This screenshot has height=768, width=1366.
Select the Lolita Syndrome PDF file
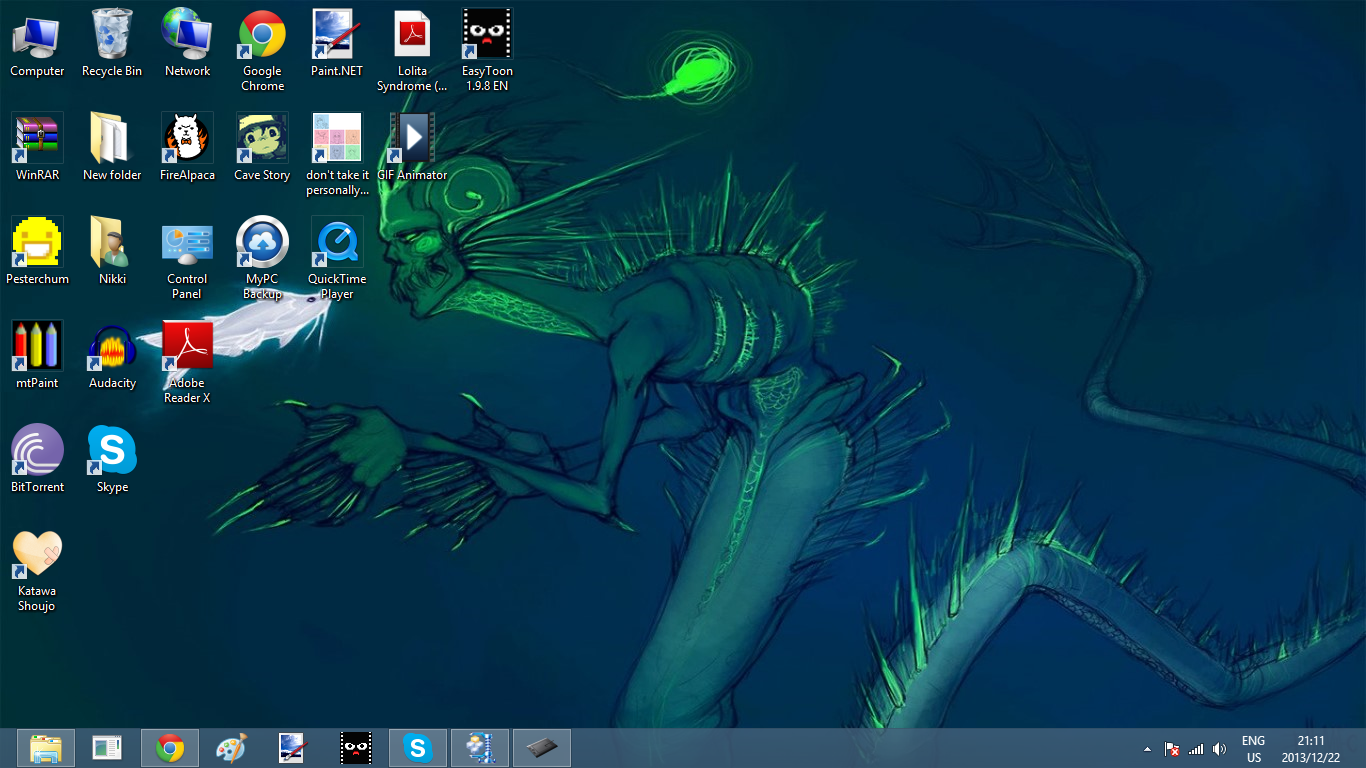[412, 51]
